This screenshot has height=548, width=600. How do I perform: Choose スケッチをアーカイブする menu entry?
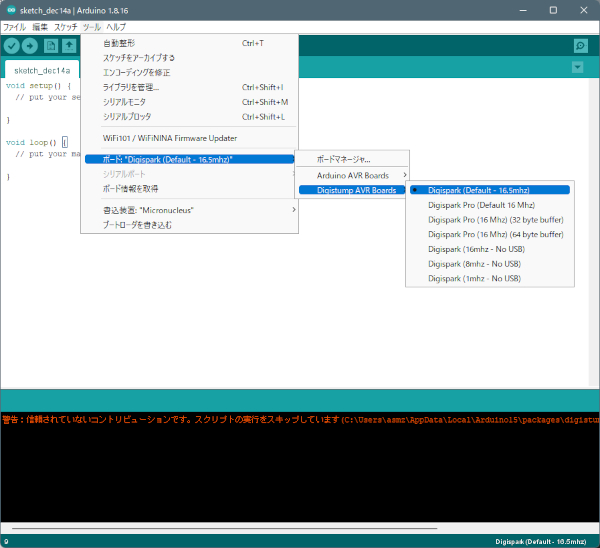coord(189,58)
